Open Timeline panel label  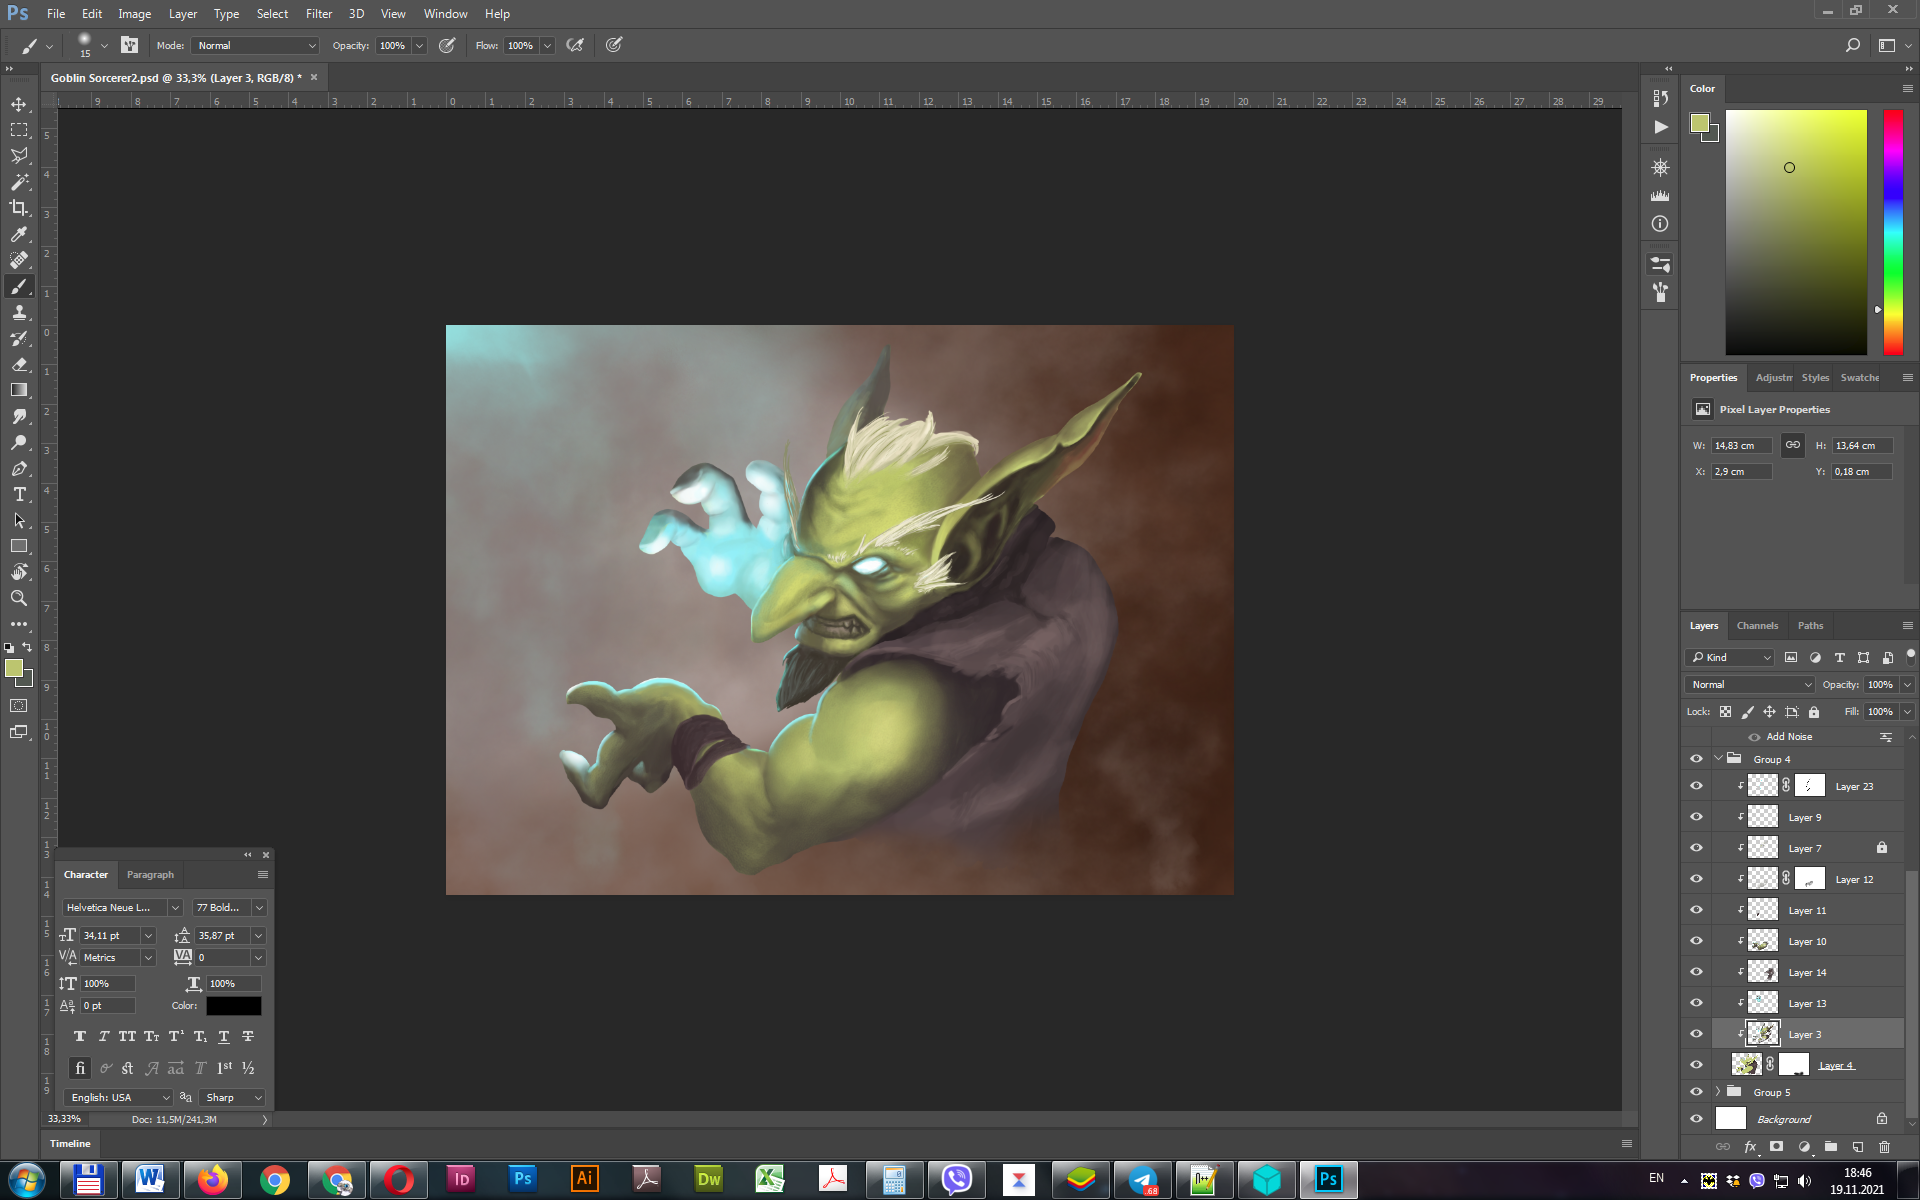[70, 1143]
